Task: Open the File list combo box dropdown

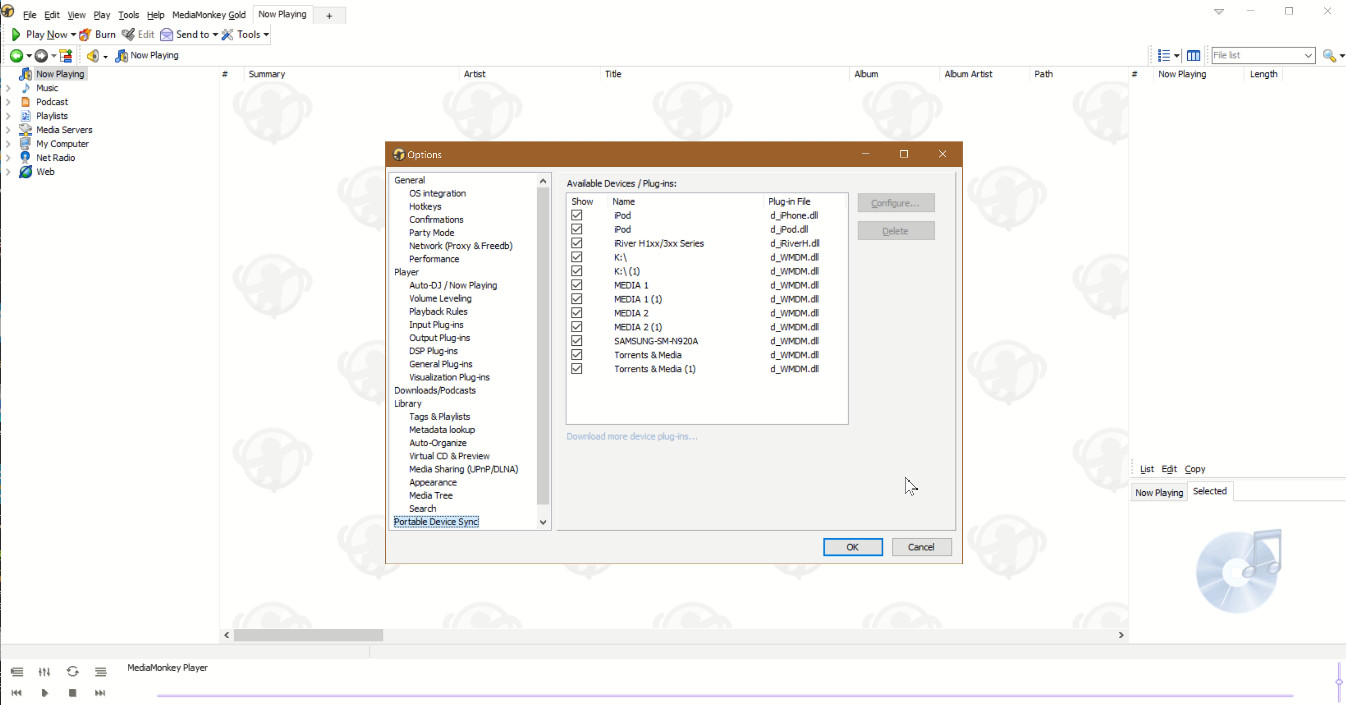Action: [x=1308, y=56]
